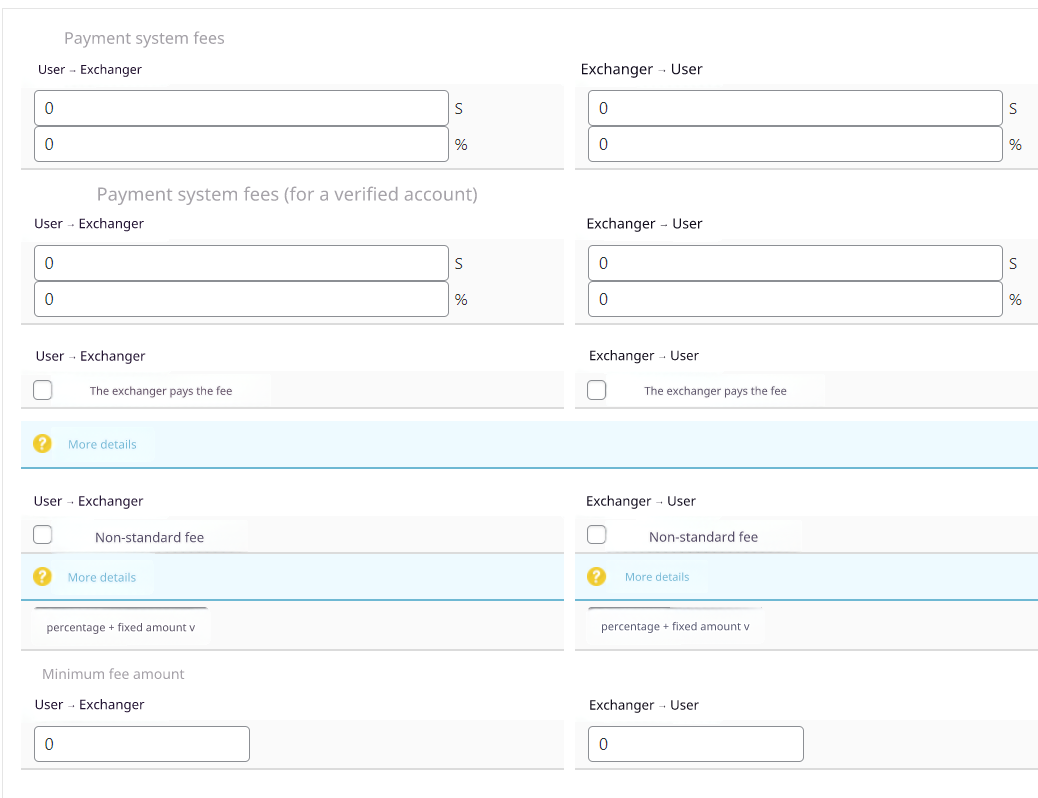
Task: Open Exchanger → User 'percentage + fixed amount' dropdown
Action: [x=675, y=626]
